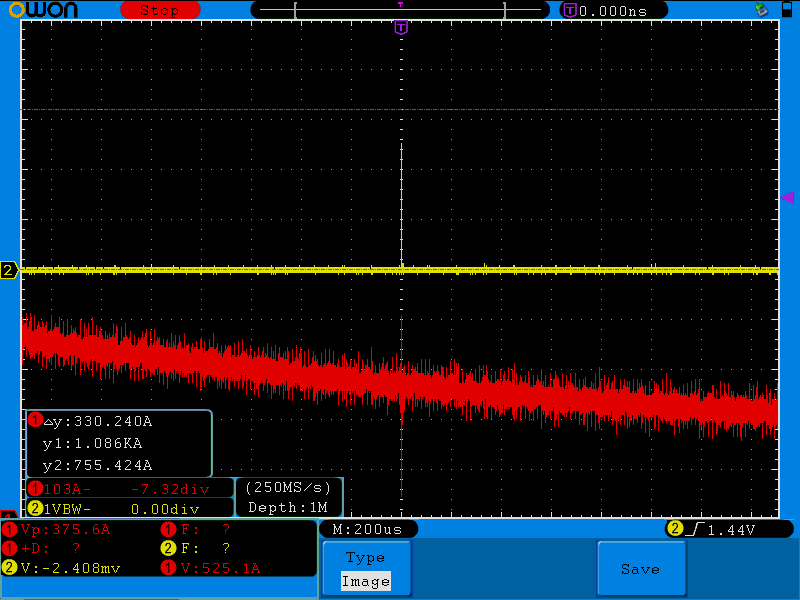
Task: Open the Type Image menu option
Action: coord(365,569)
